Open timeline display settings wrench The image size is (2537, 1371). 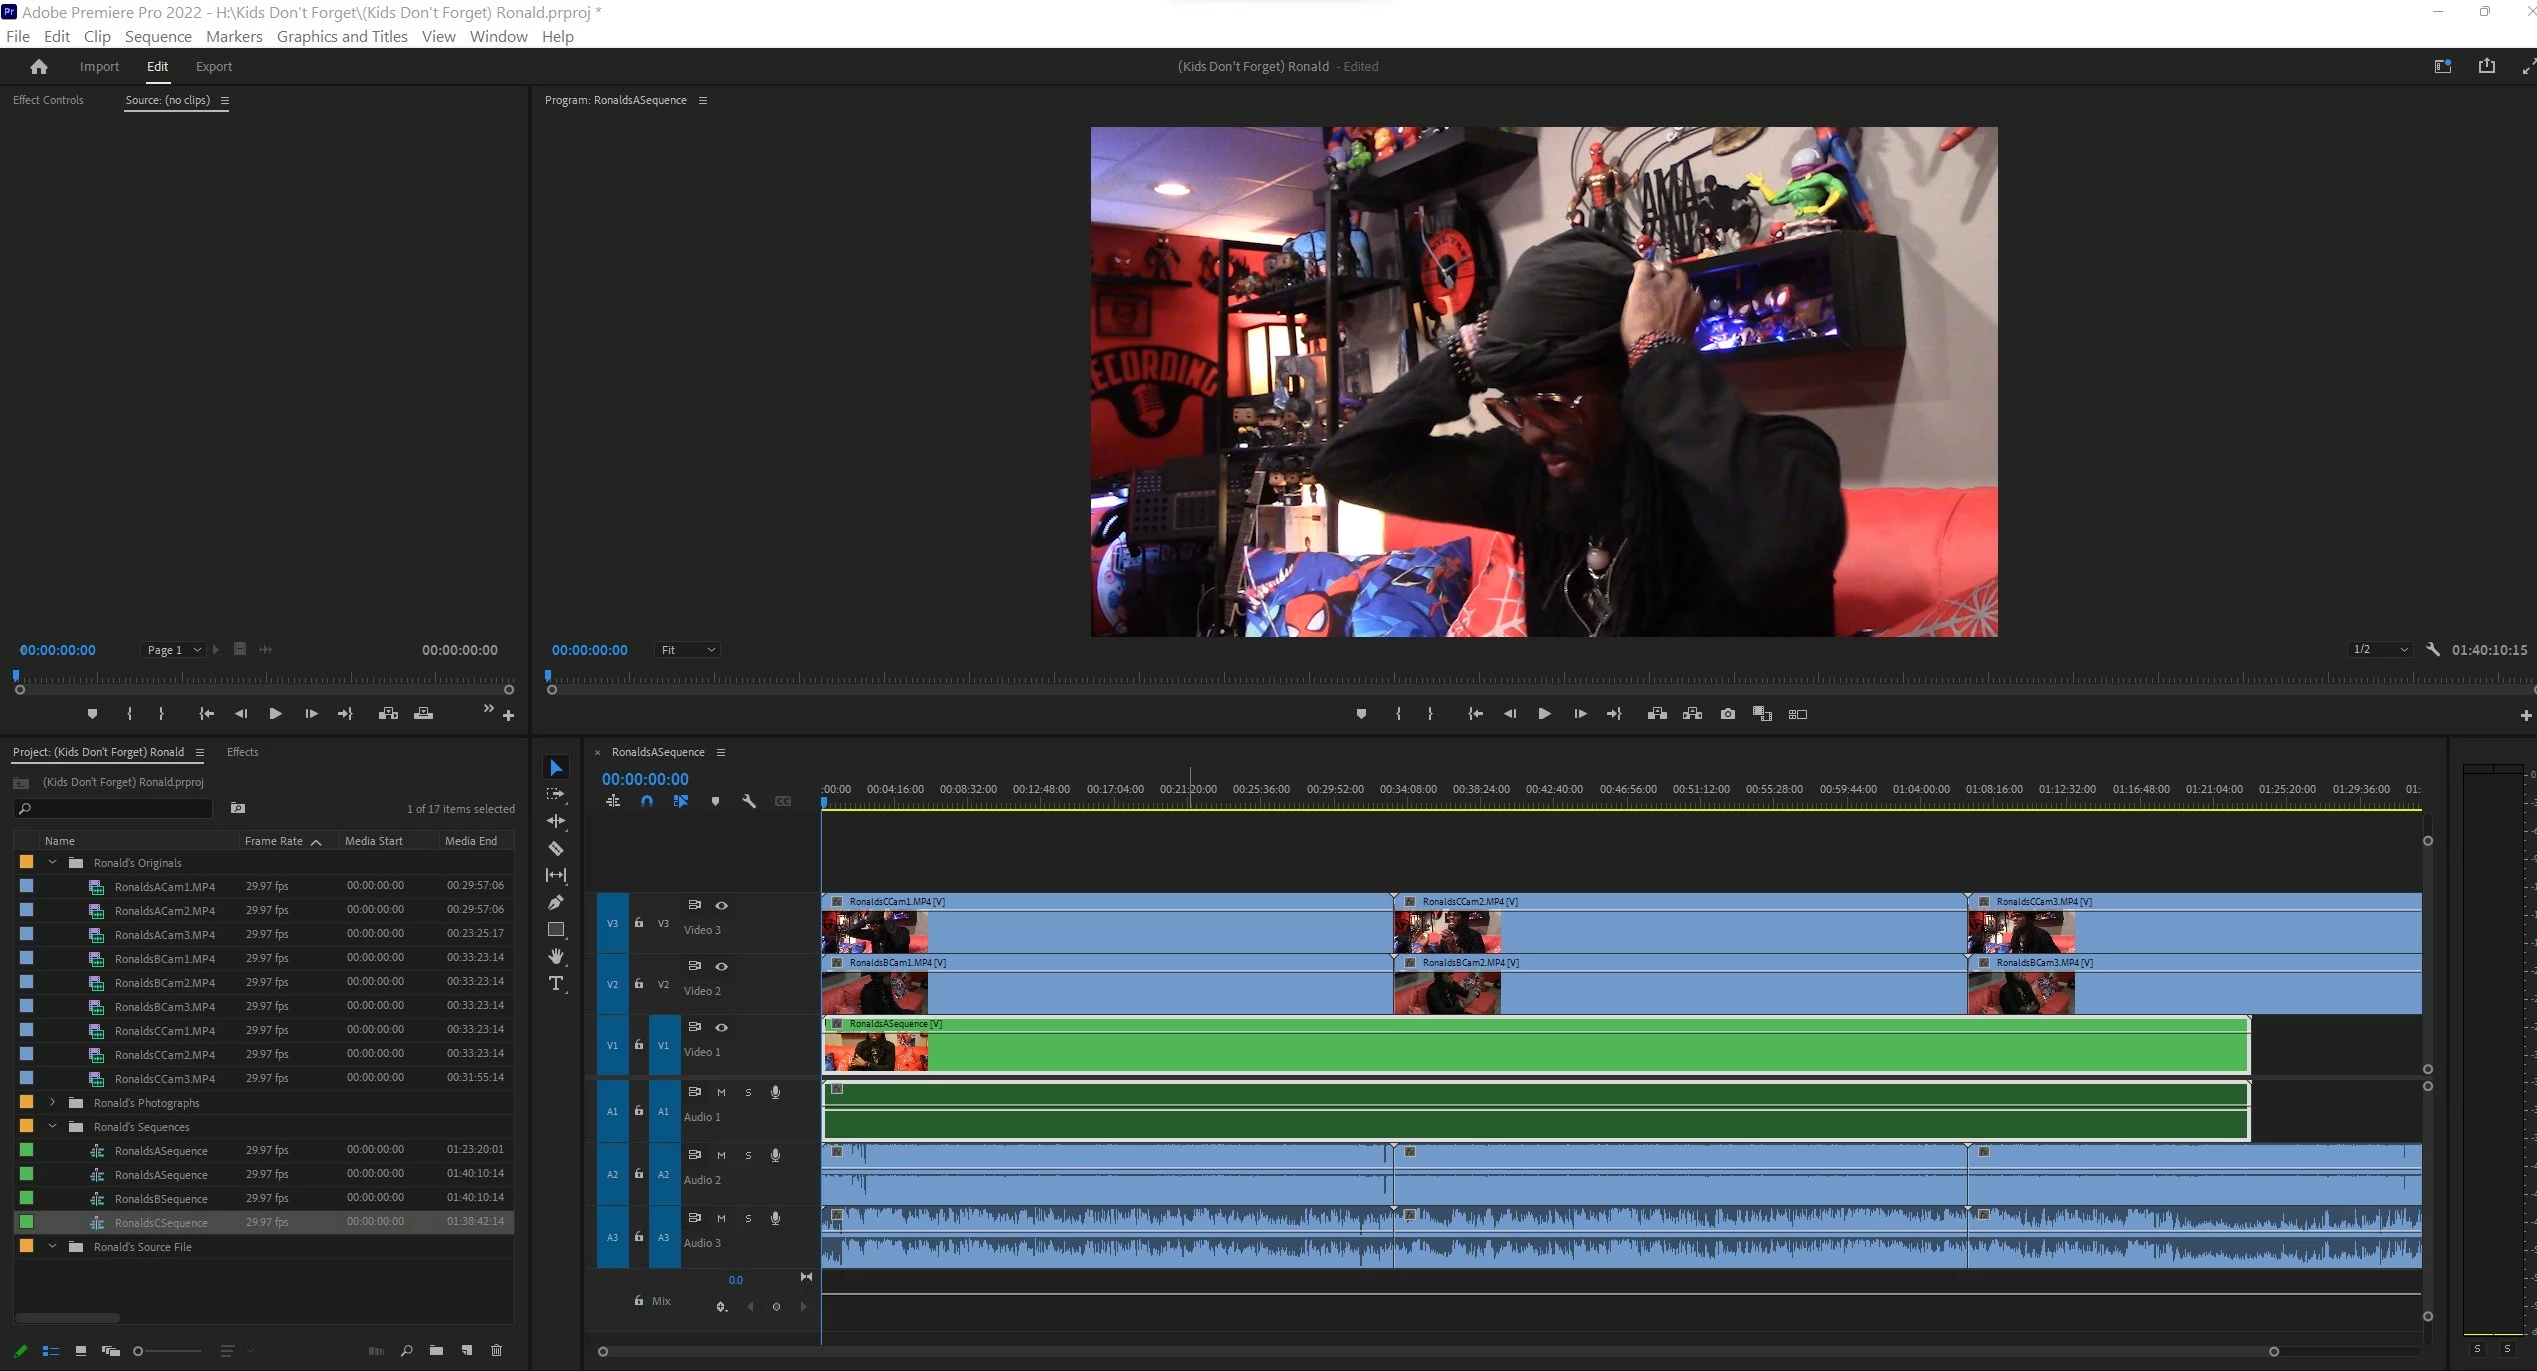749,801
